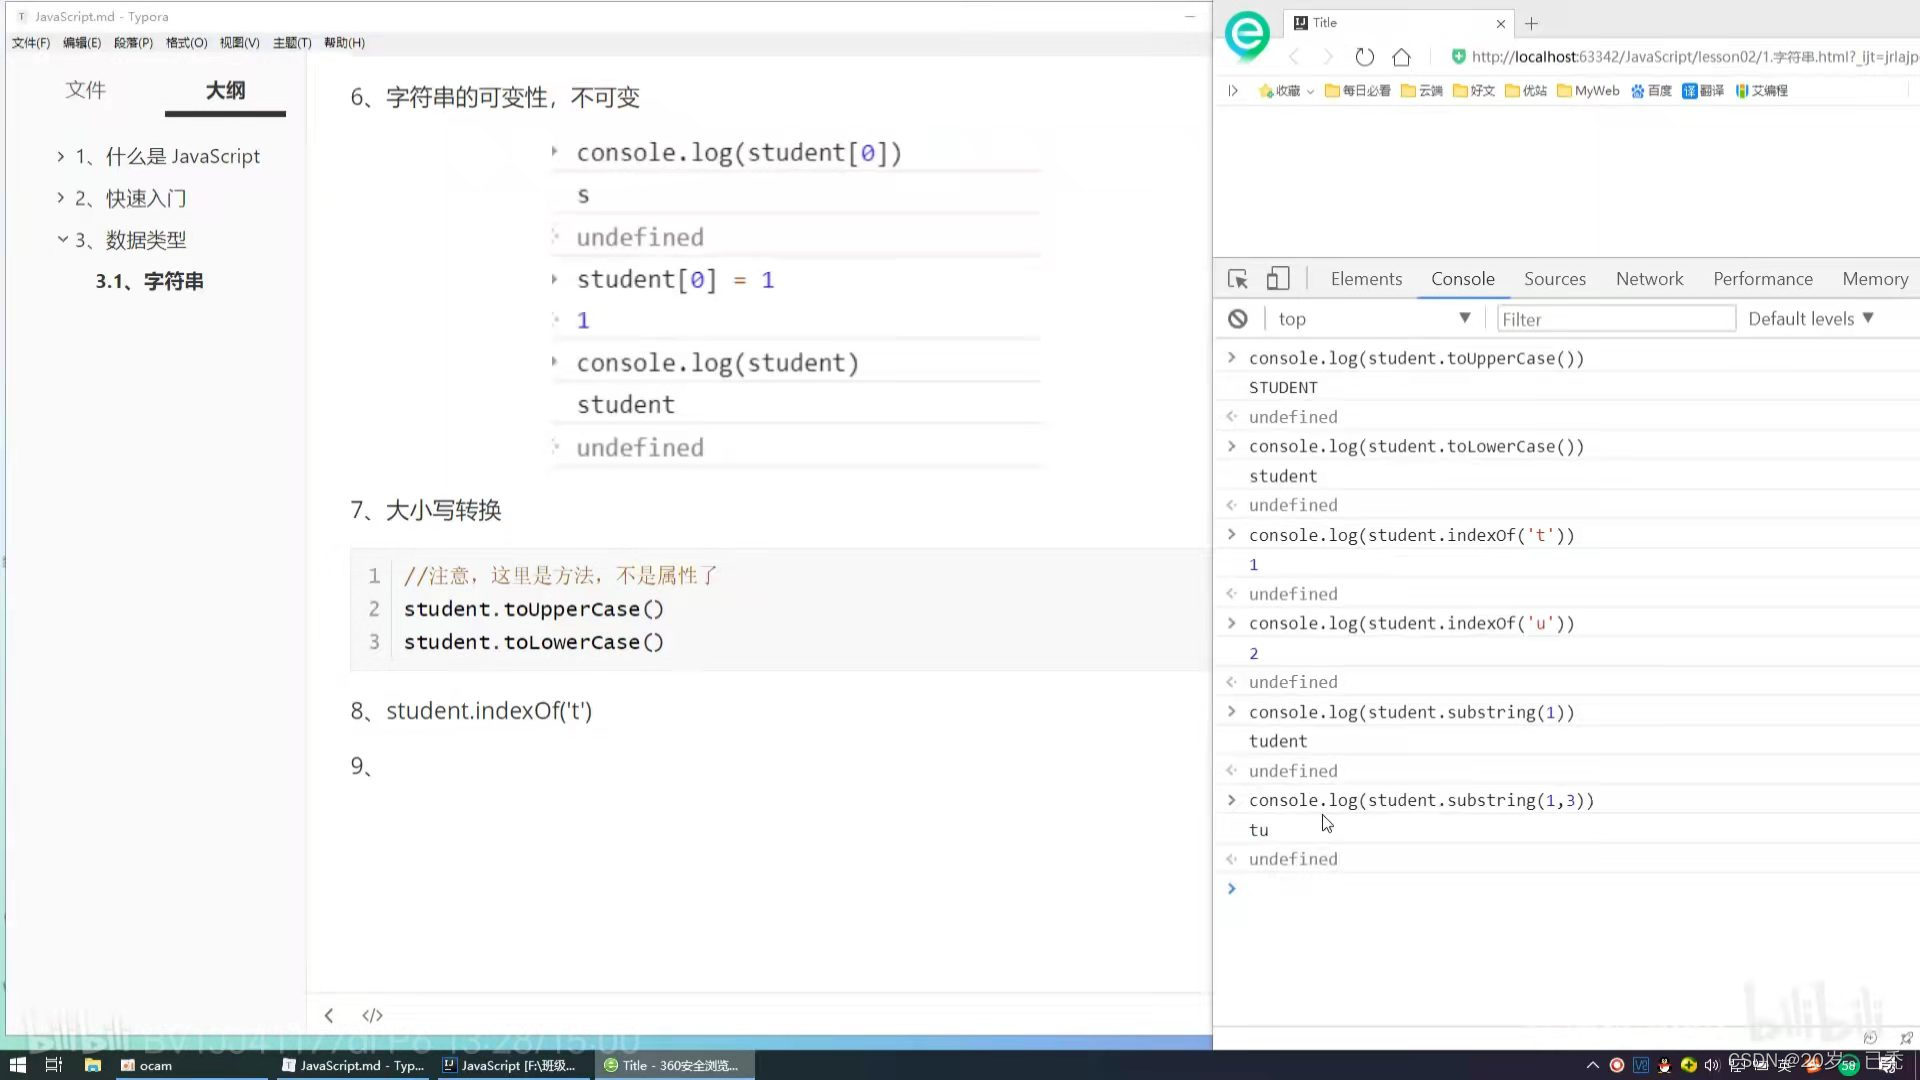
Task: Click the inspect element picker icon
Action: pyautogui.click(x=1238, y=279)
